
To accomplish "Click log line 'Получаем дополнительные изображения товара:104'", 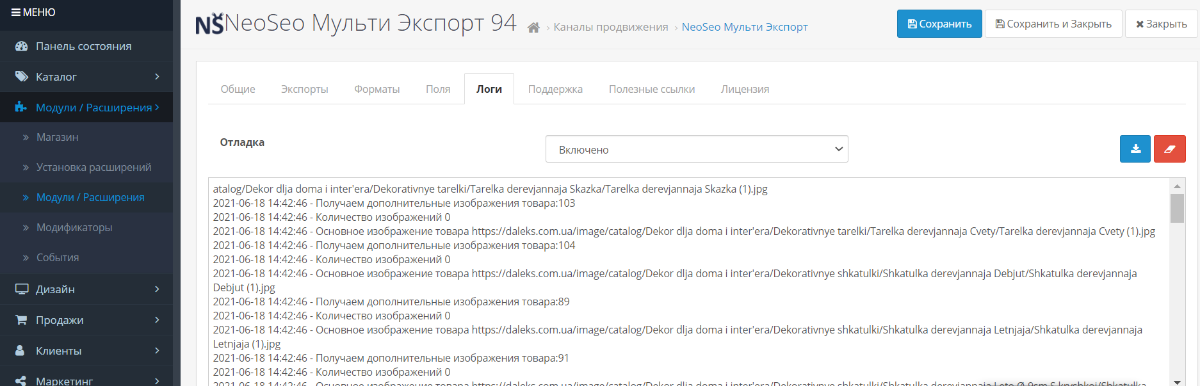I will 394,245.
